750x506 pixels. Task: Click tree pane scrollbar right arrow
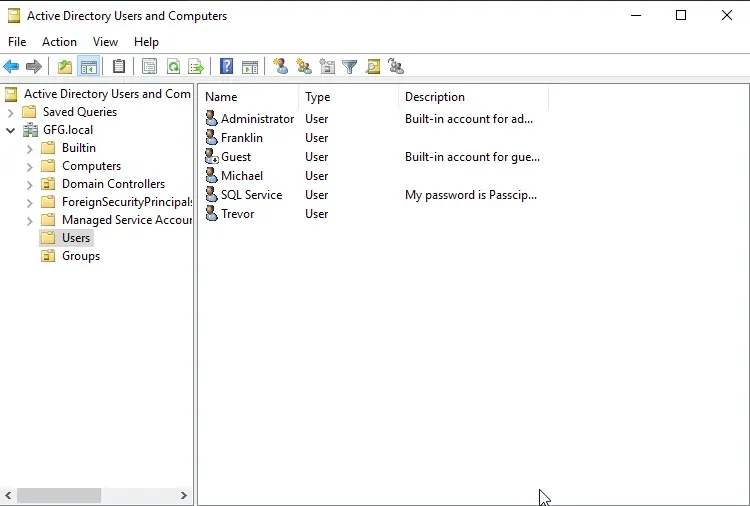click(x=184, y=495)
